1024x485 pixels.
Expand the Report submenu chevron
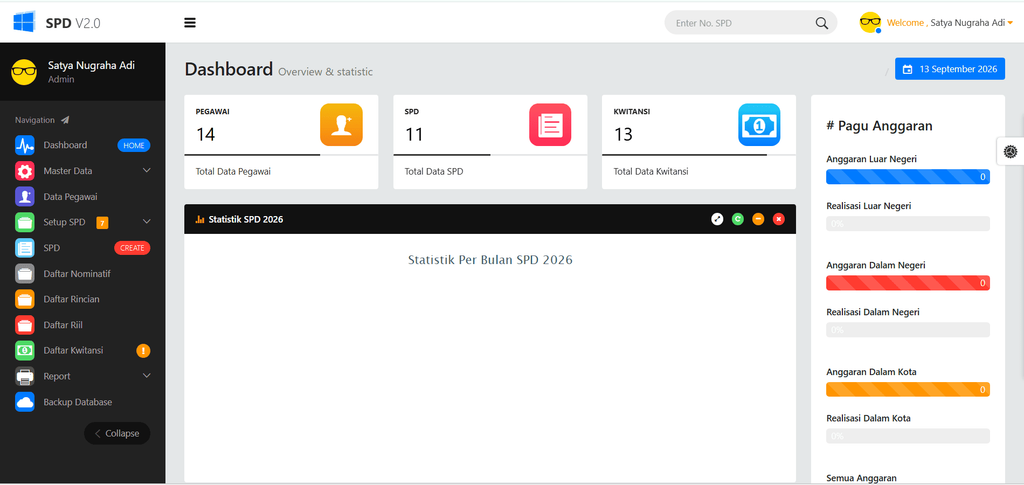146,376
